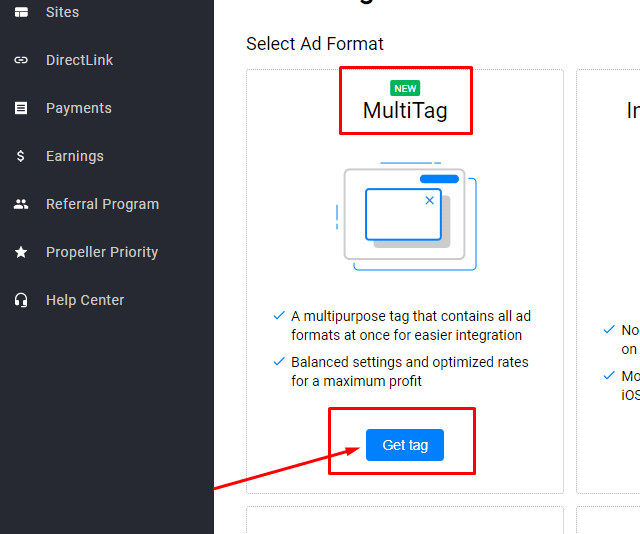Viewport: 640px width, 534px height.
Task: Open the Earnings page
Action: 75,156
